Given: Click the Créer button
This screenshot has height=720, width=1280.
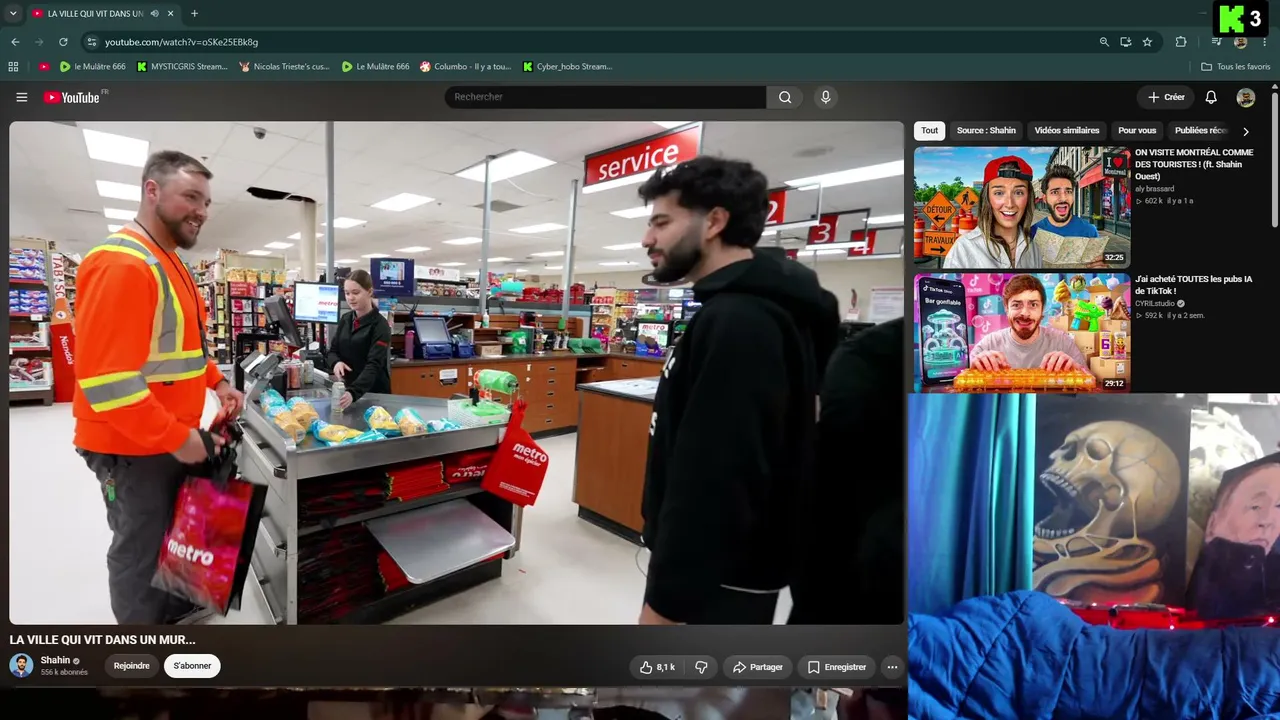Looking at the screenshot, I should (x=1166, y=97).
